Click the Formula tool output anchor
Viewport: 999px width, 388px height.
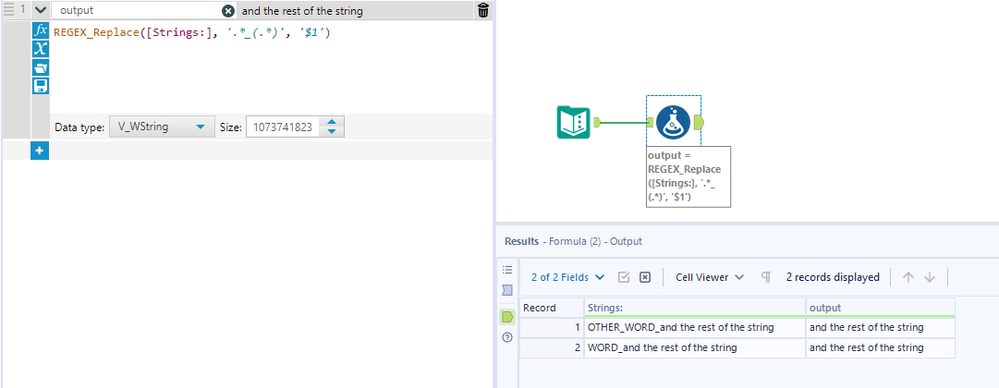click(x=698, y=122)
